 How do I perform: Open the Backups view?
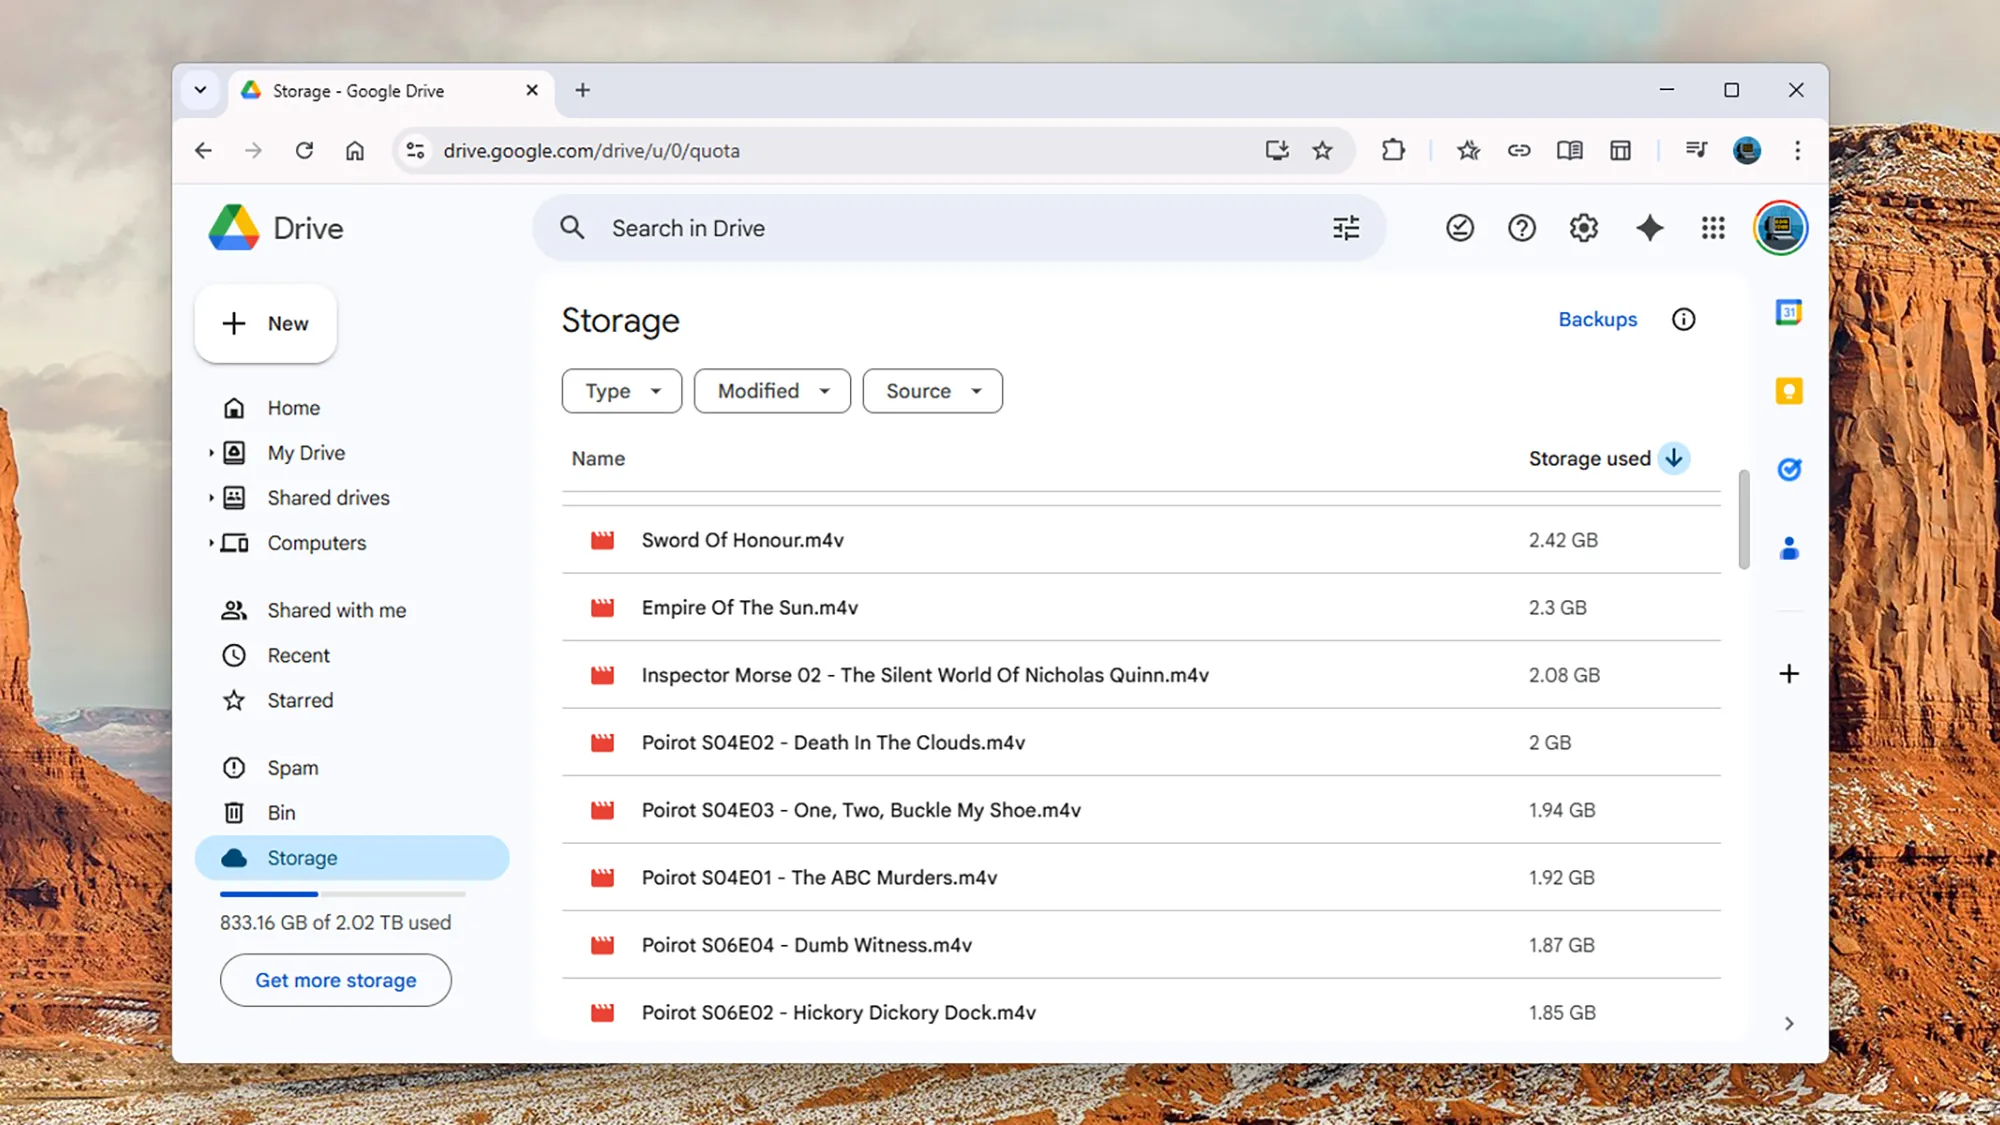pyautogui.click(x=1597, y=319)
